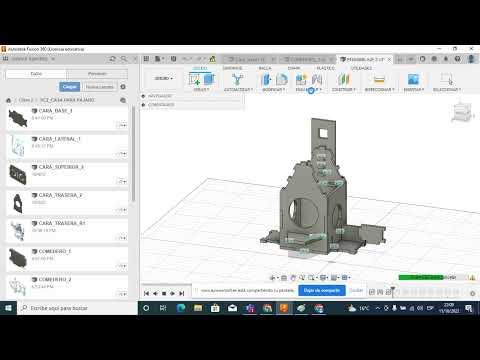The width and height of the screenshot is (480, 360).
Task: Switch to the MALLA ribbon tab
Action: pyautogui.click(x=265, y=68)
